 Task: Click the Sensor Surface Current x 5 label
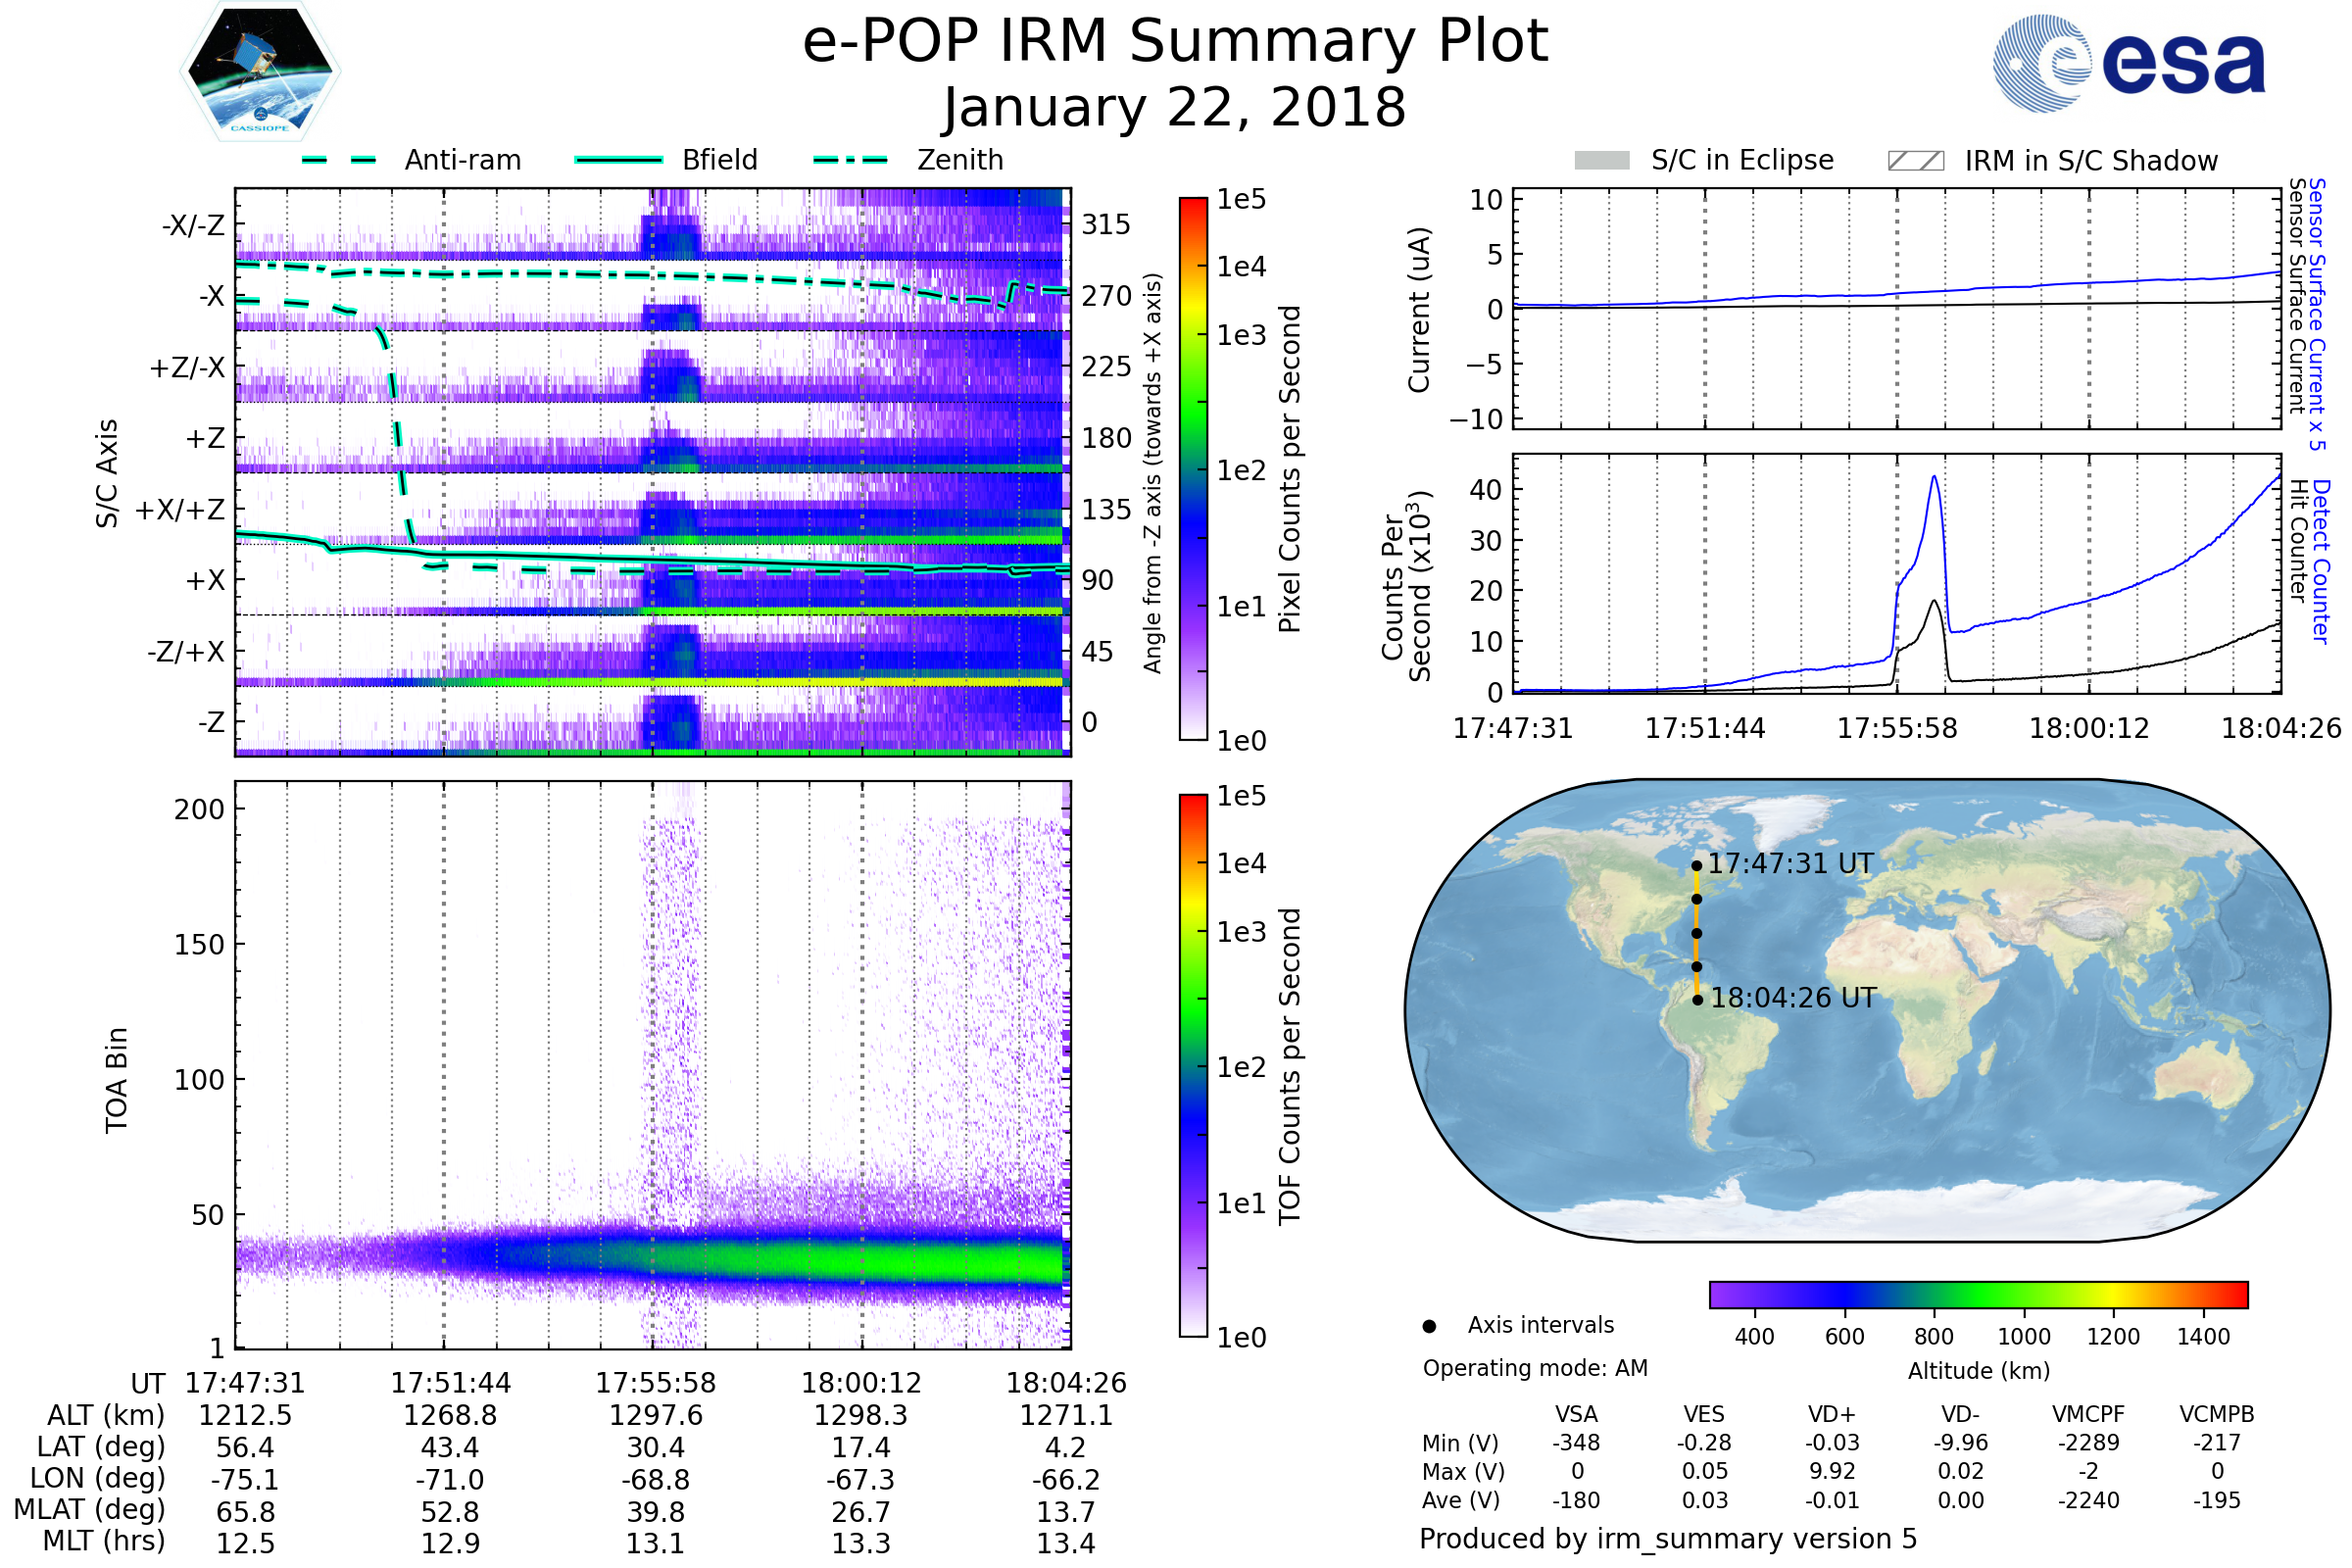[2316, 314]
